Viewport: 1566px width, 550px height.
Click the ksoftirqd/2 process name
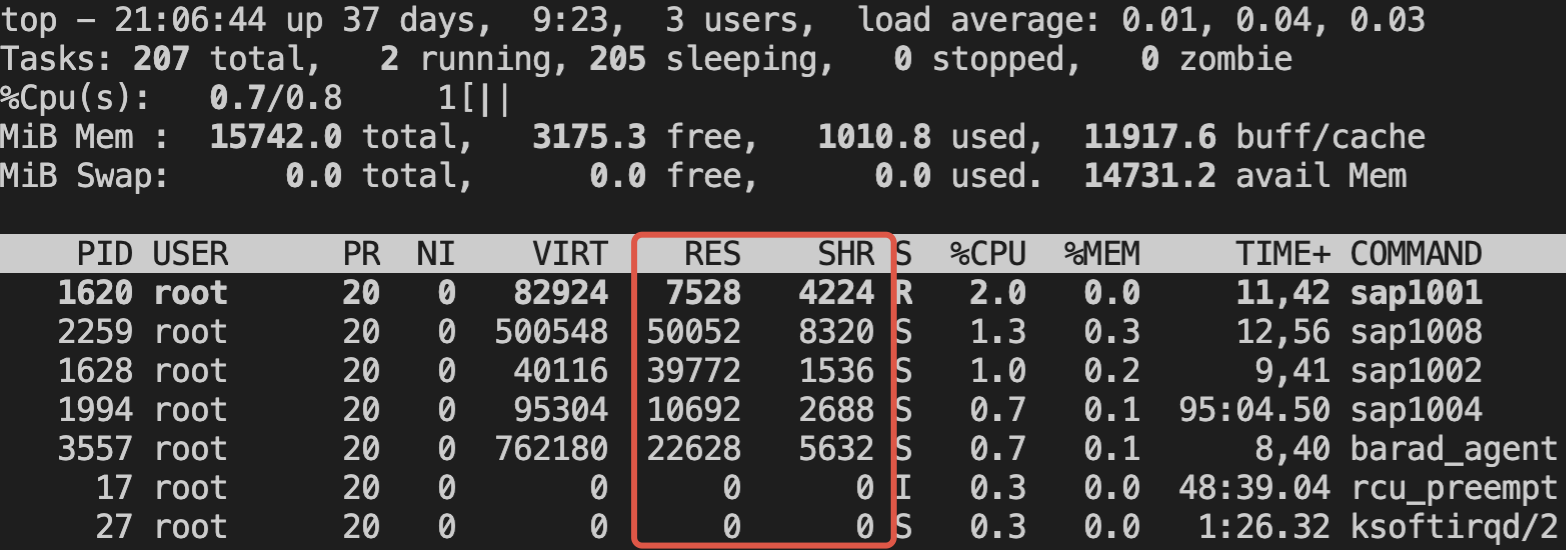(x=1454, y=527)
